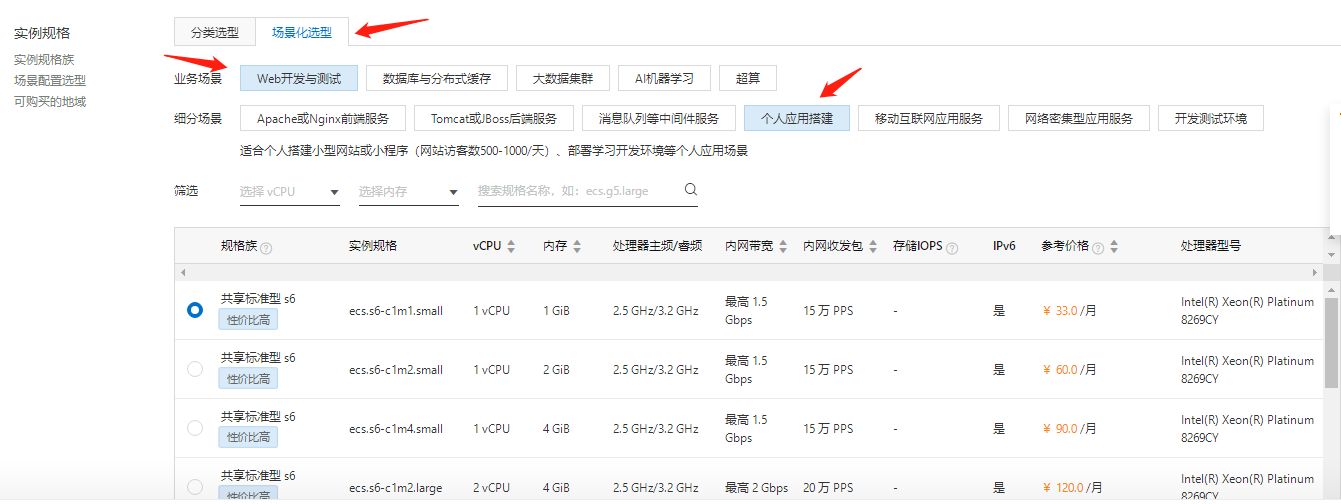Click 可购买的地域 in left sidebar
This screenshot has width=1341, height=504.
tap(50, 101)
